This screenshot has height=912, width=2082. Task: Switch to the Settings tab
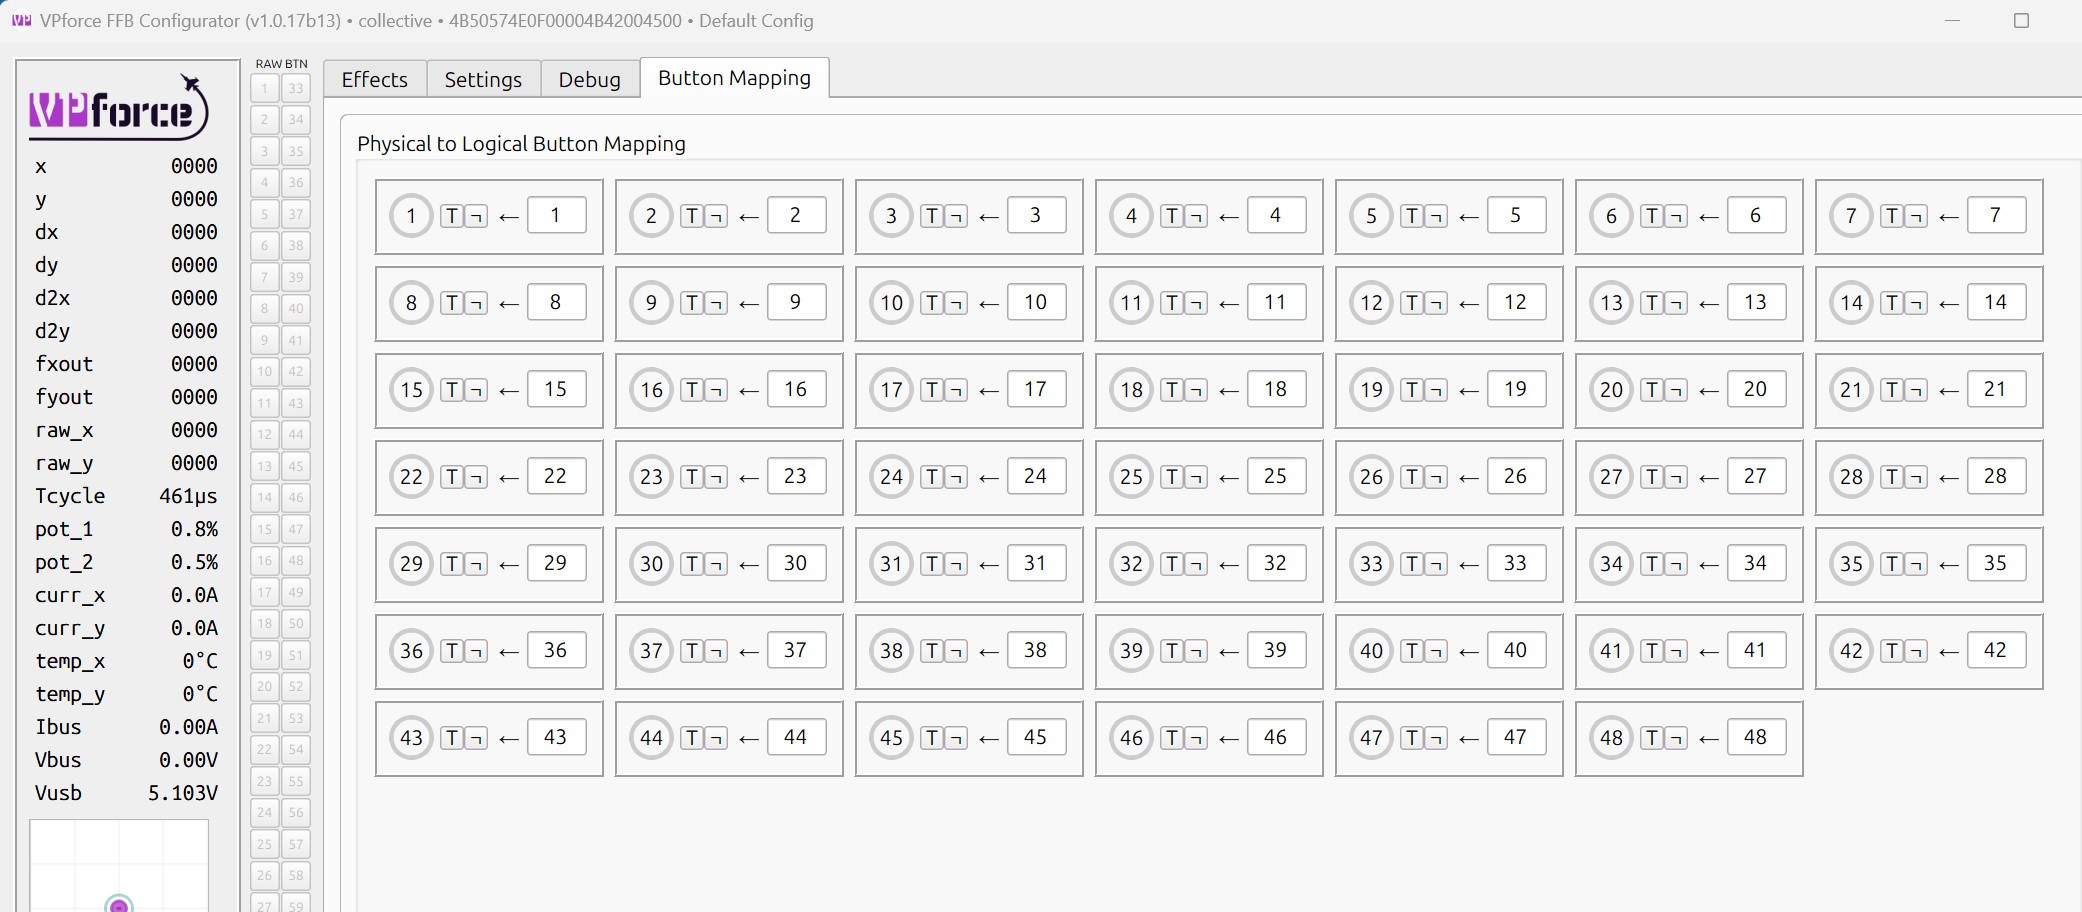[483, 79]
